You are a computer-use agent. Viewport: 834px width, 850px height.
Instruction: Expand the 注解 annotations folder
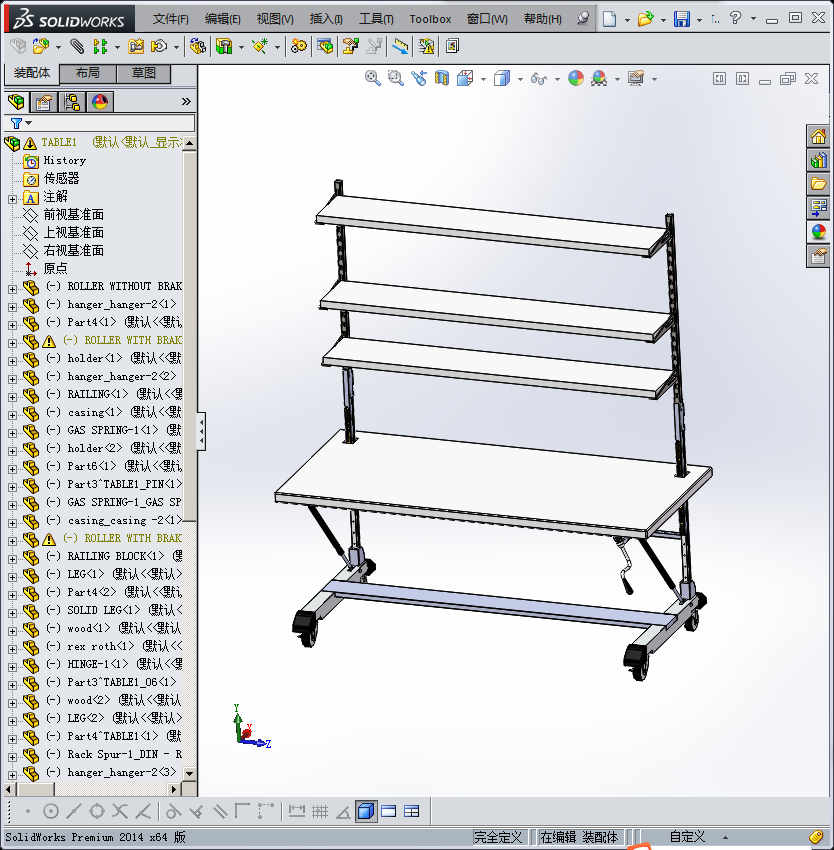click(x=12, y=199)
